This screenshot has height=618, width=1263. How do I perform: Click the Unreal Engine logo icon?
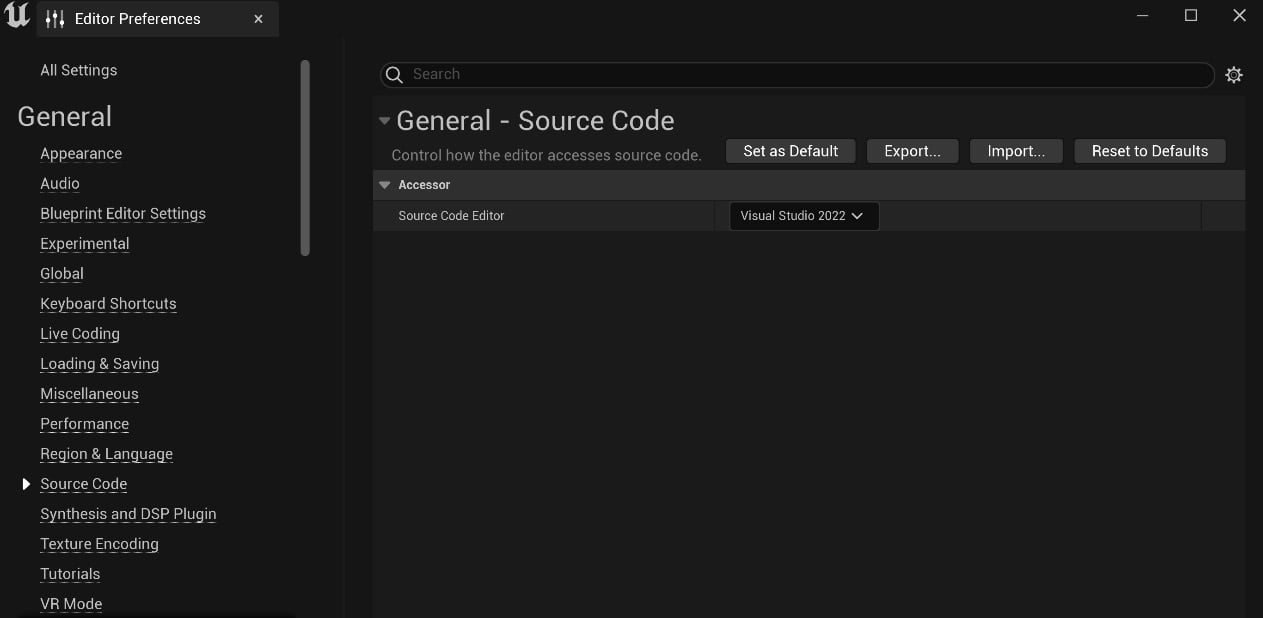click(x=17, y=16)
